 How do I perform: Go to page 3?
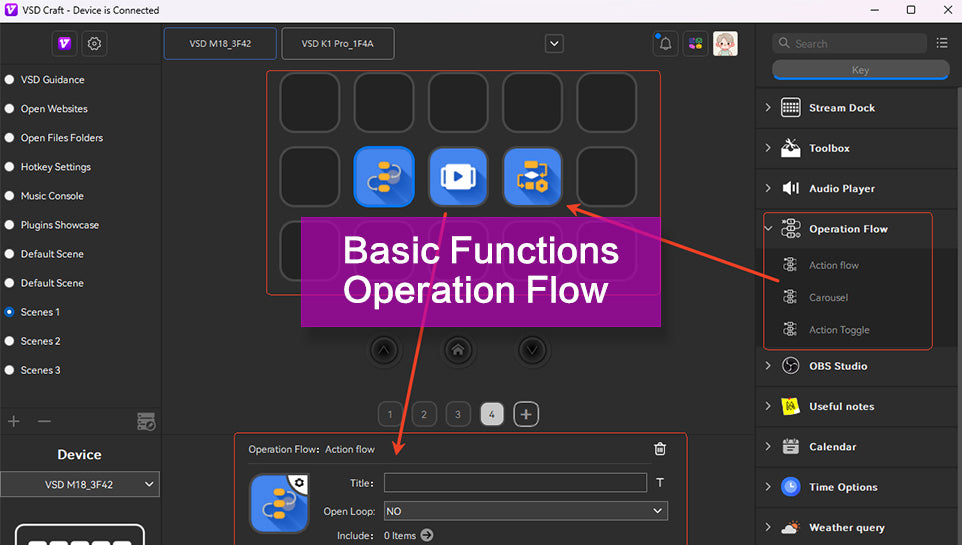pyautogui.click(x=458, y=414)
